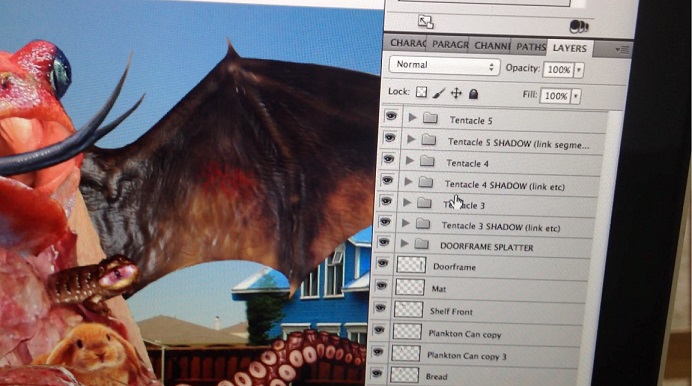Select the layer named Doorframe

pyautogui.click(x=454, y=267)
